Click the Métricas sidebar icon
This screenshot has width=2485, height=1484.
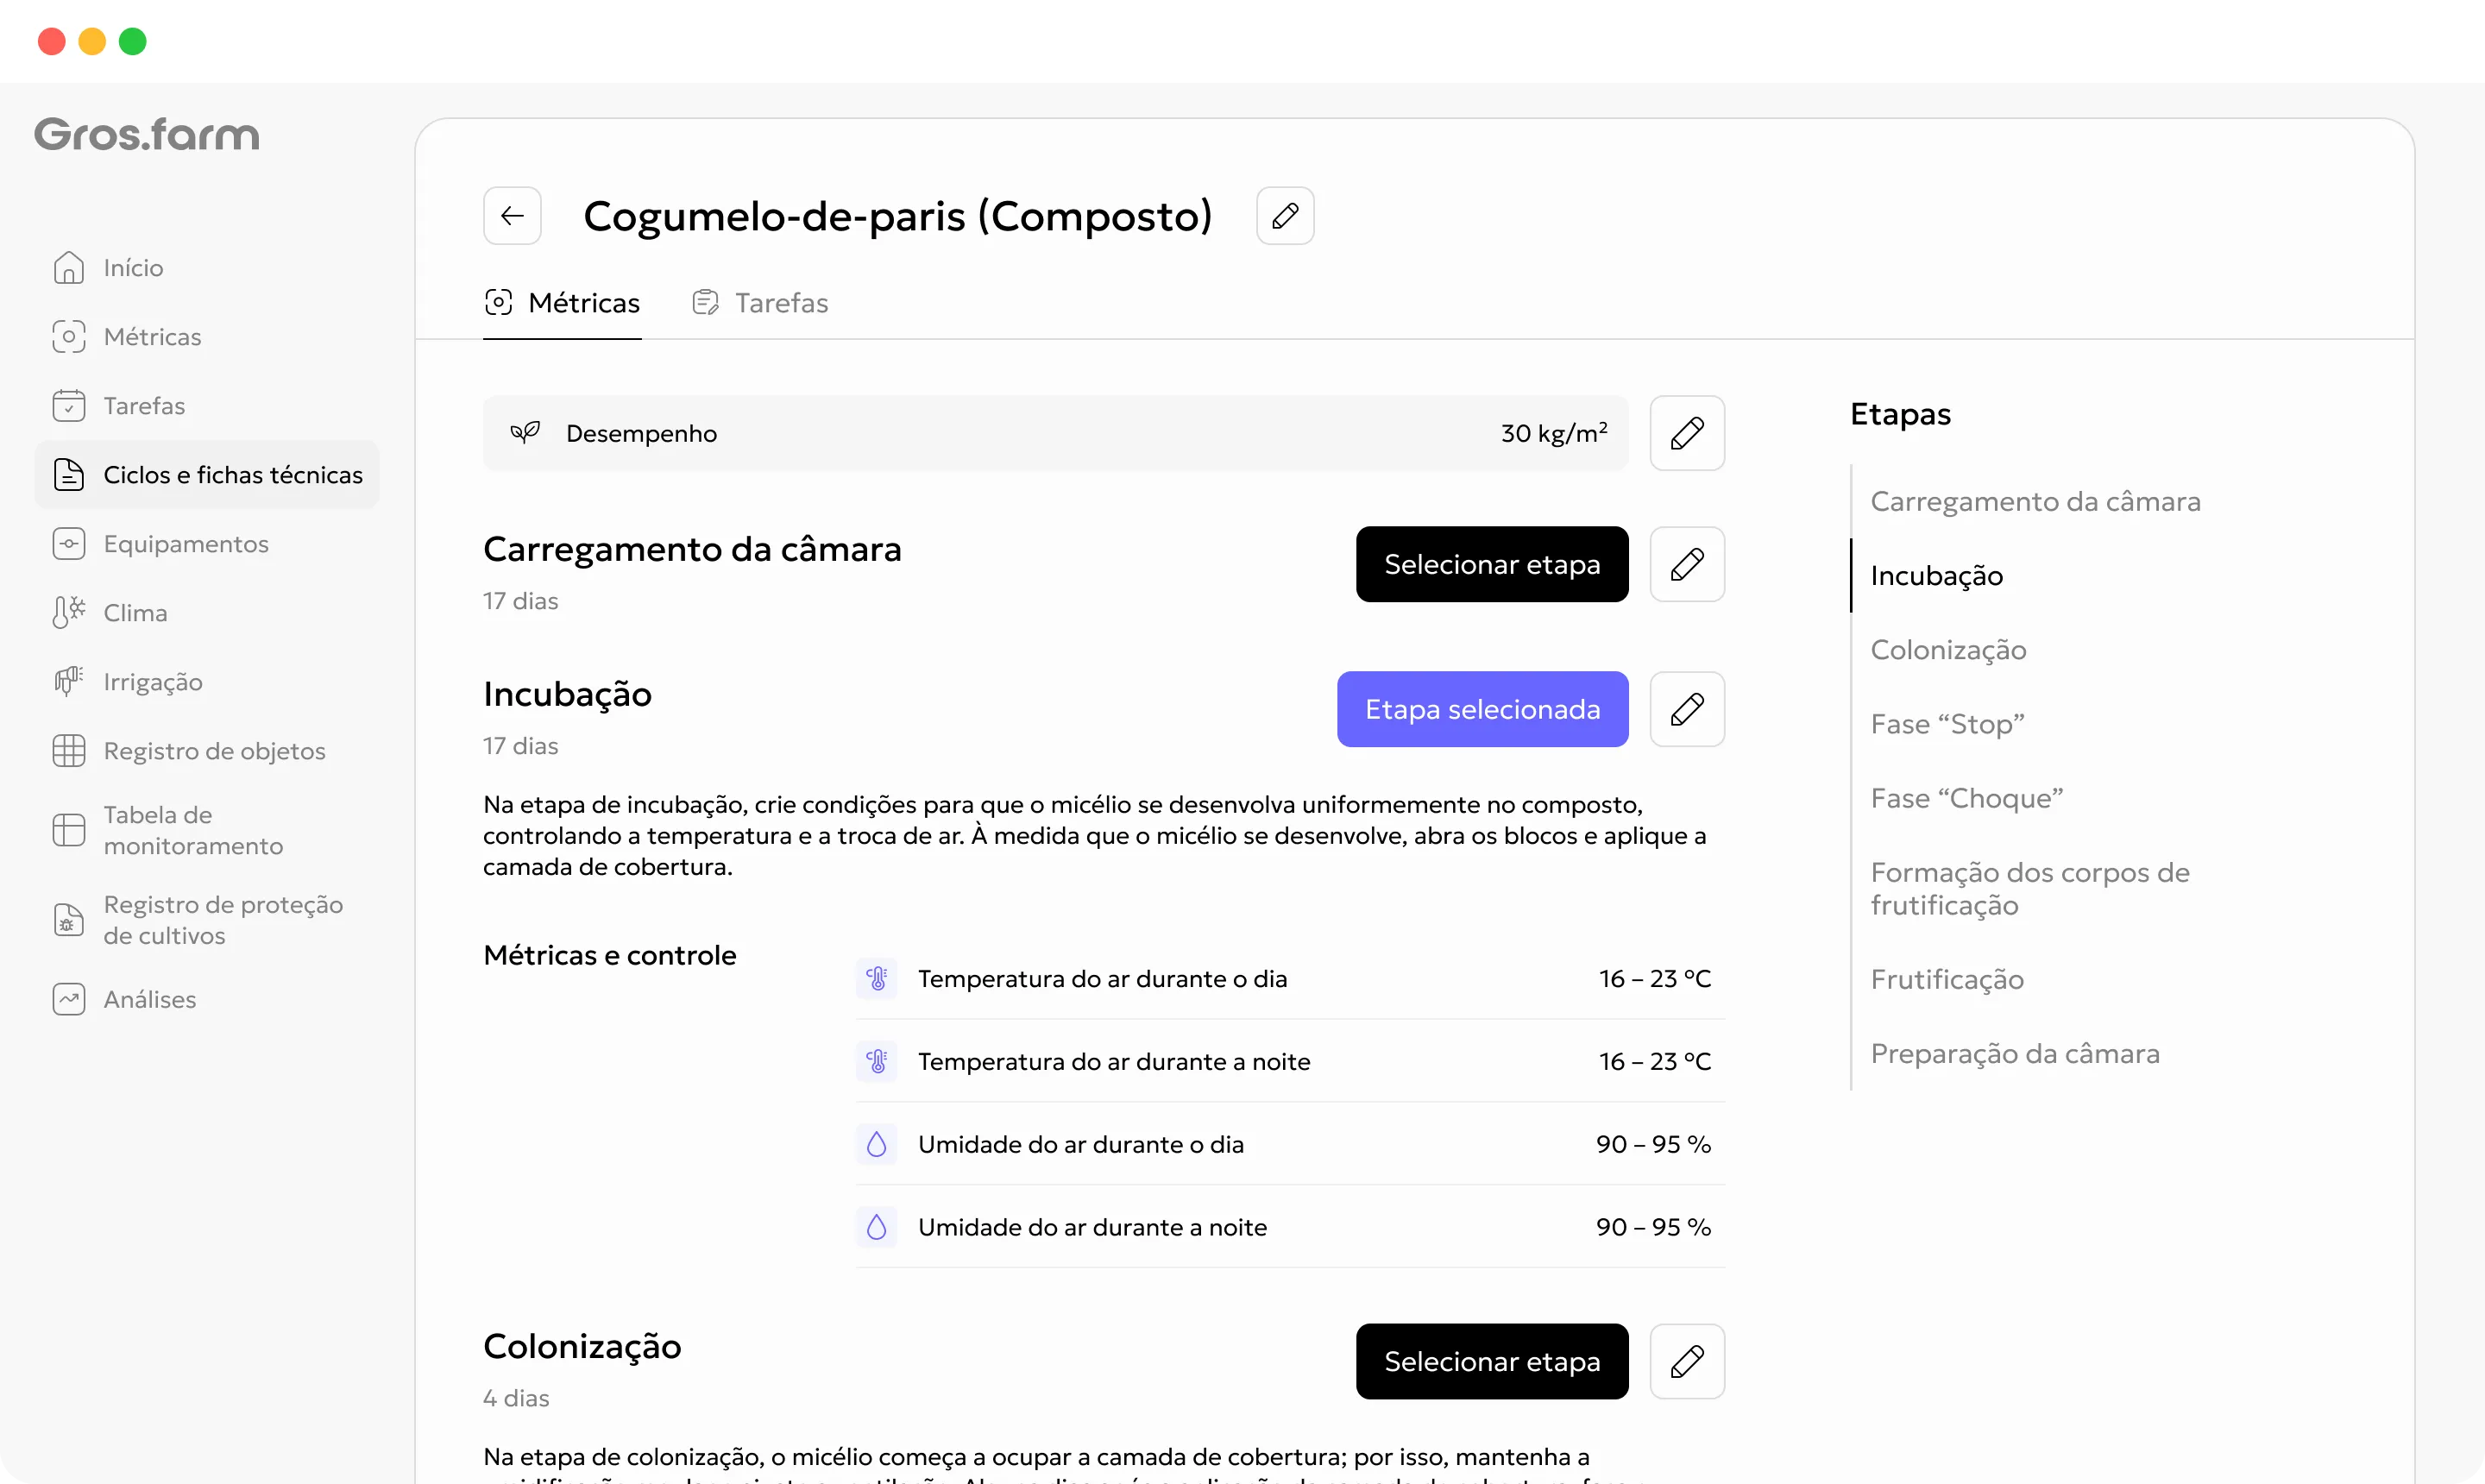[68, 336]
